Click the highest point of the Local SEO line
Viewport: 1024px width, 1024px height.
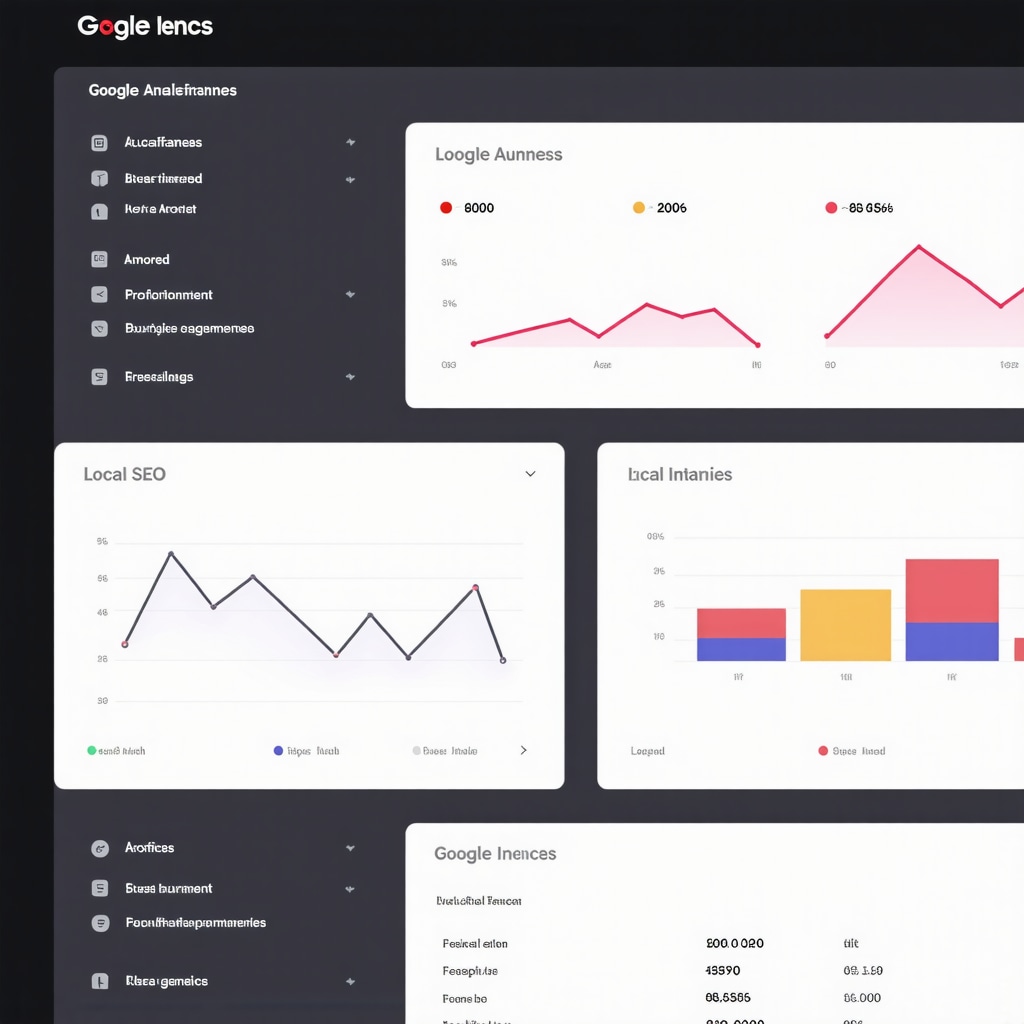coord(171,554)
